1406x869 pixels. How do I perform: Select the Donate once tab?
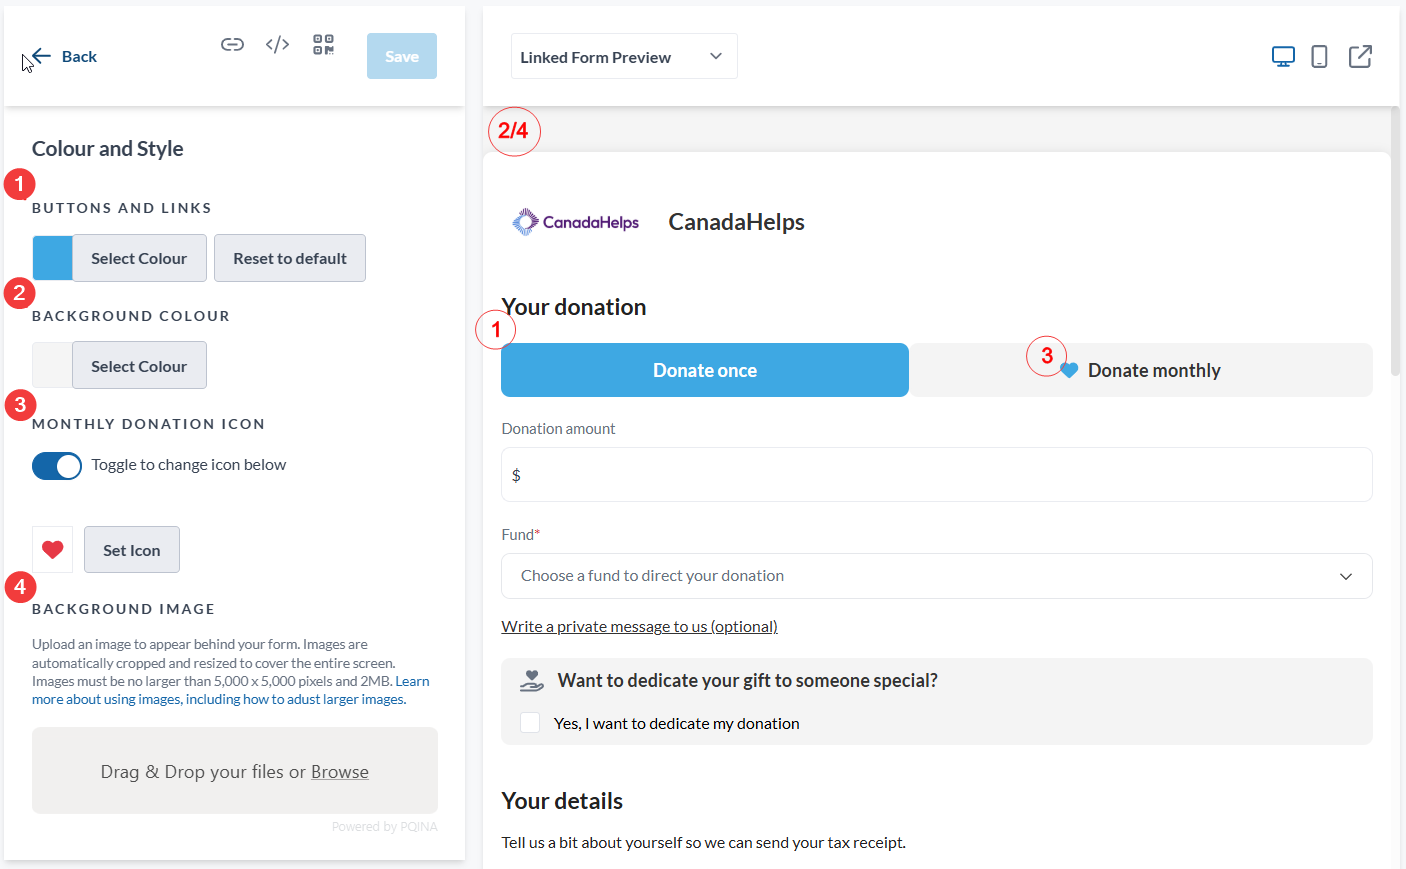coord(704,369)
